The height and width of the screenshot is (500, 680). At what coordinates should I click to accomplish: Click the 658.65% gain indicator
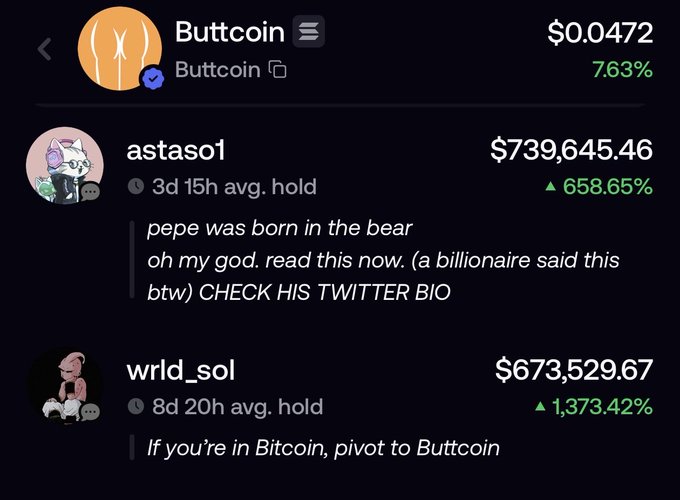coord(600,186)
